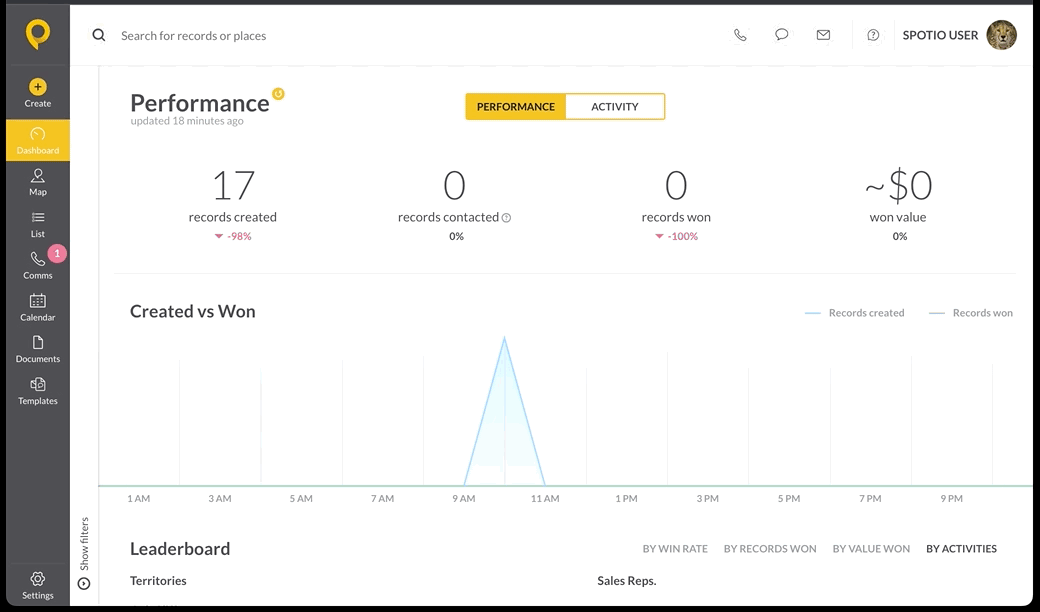Click the phone call icon in header
The height and width of the screenshot is (612, 1040).
point(740,35)
